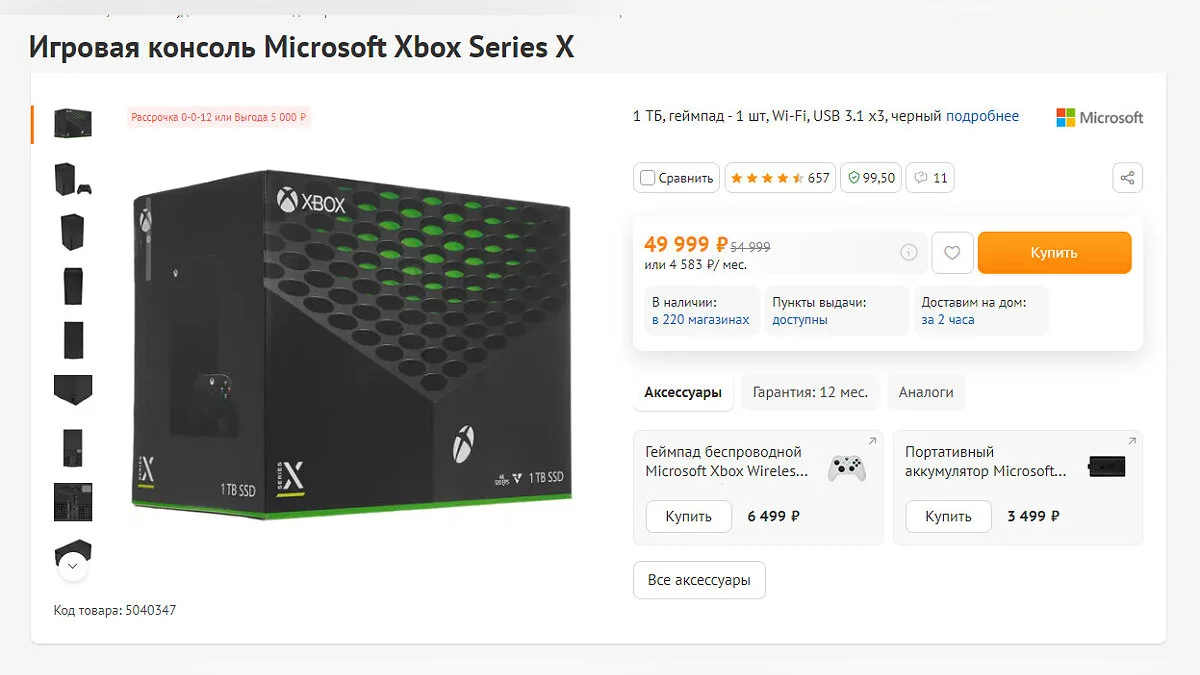This screenshot has height=675, width=1200.
Task: Open the Аналоги tab
Action: point(925,392)
